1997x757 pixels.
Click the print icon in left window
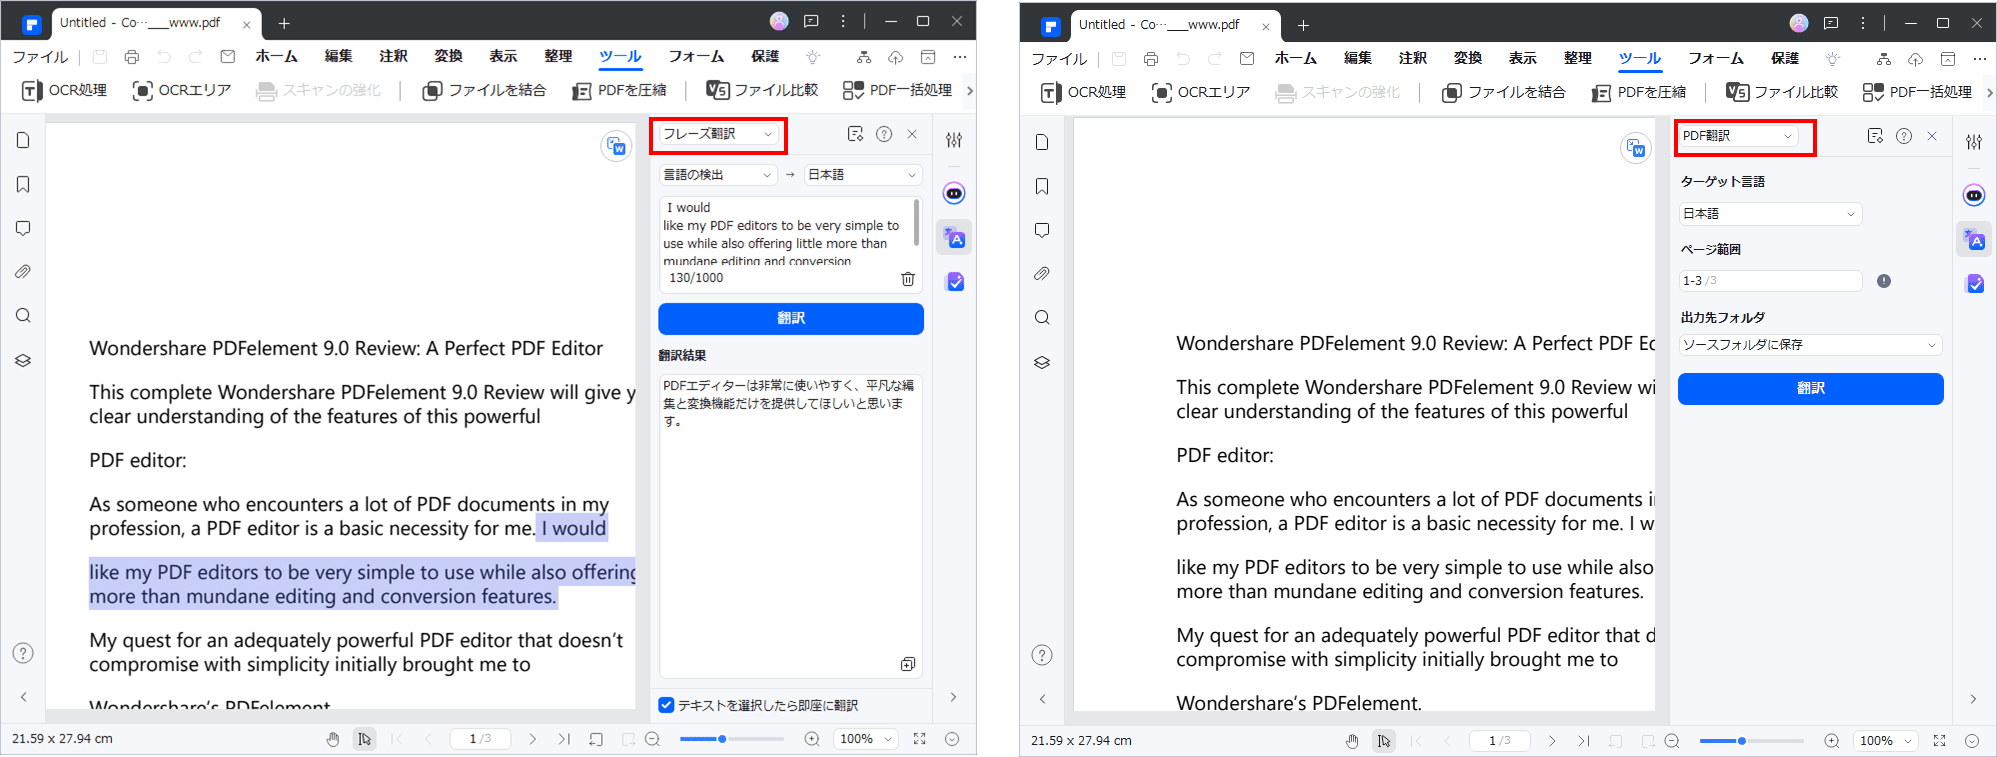pyautogui.click(x=132, y=57)
